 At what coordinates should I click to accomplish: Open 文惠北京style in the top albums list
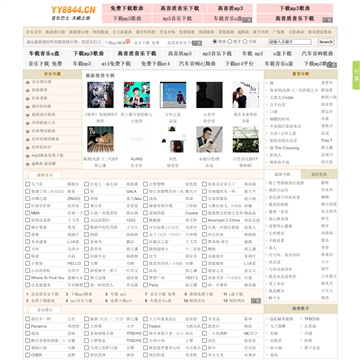point(281,97)
